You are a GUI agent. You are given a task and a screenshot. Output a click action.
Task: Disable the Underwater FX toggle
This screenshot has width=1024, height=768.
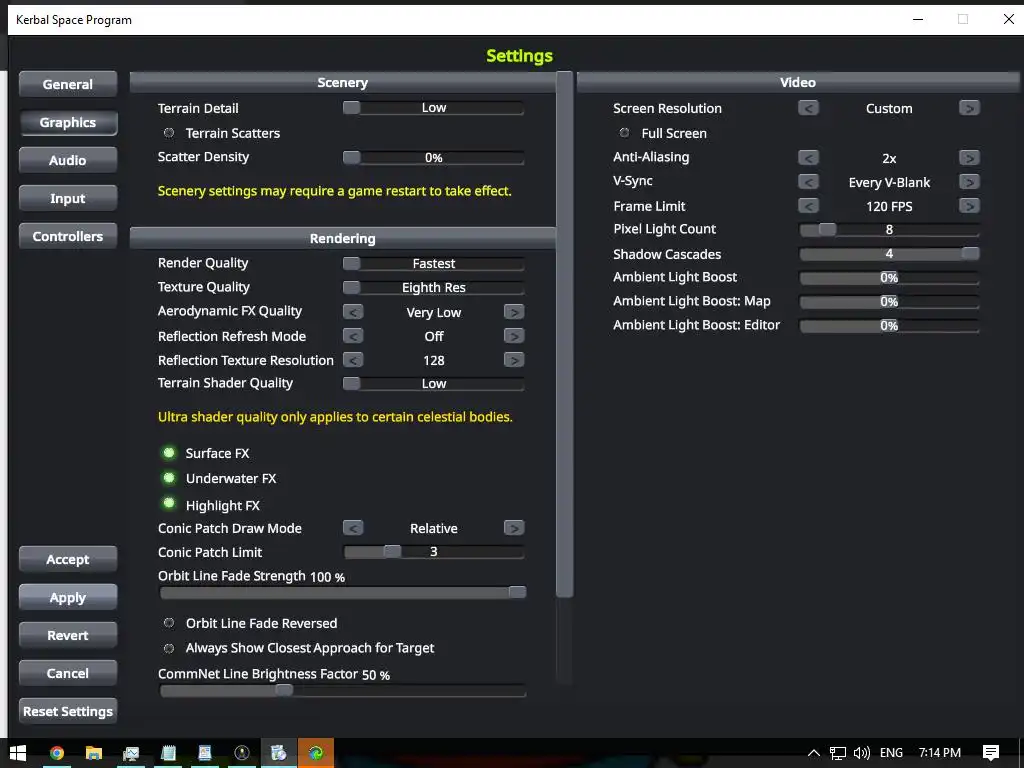pyautogui.click(x=169, y=478)
